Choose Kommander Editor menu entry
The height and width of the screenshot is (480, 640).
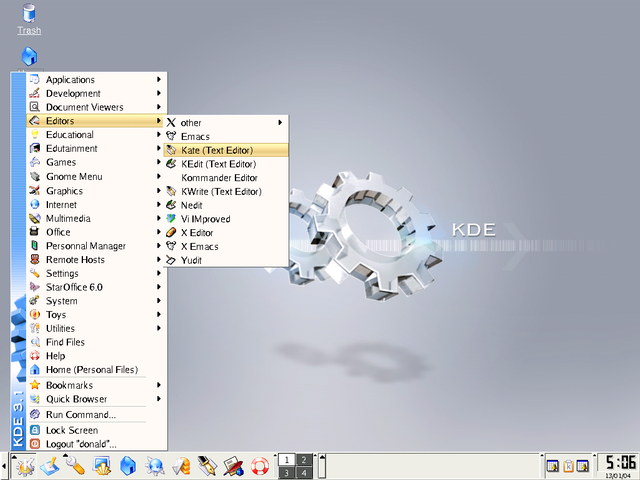tap(226, 178)
